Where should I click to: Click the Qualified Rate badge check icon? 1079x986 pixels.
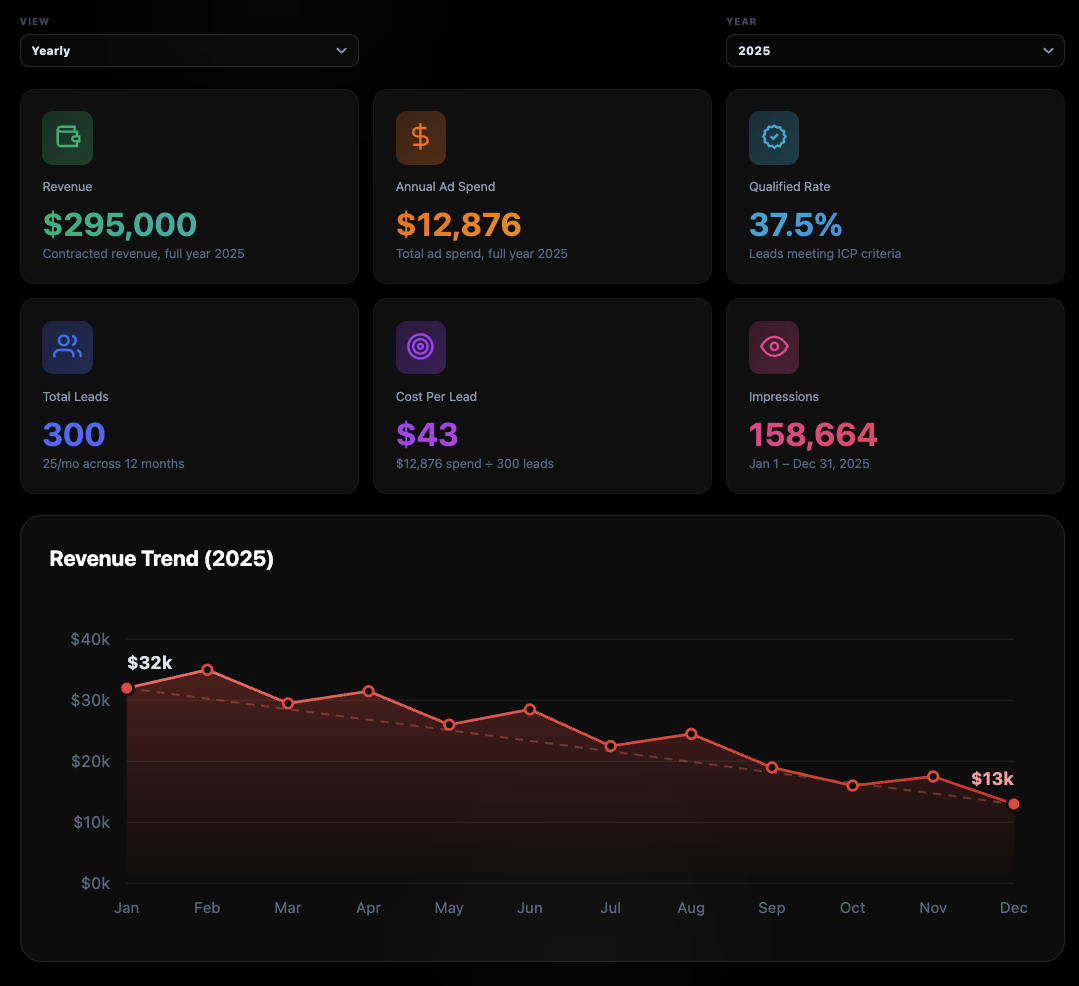click(773, 138)
